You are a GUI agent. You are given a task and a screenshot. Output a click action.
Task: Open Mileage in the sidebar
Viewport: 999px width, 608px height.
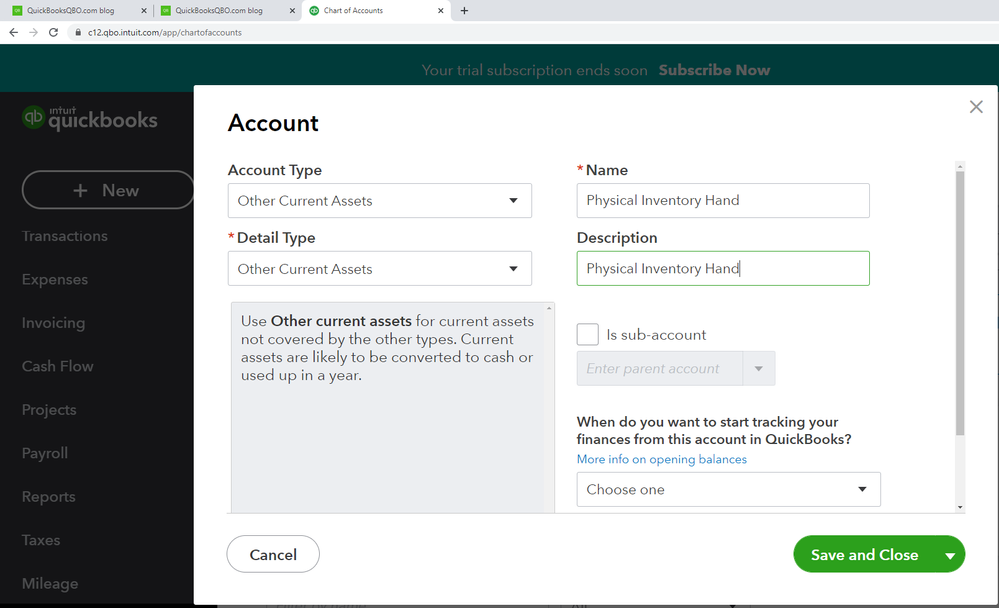pyautogui.click(x=50, y=583)
